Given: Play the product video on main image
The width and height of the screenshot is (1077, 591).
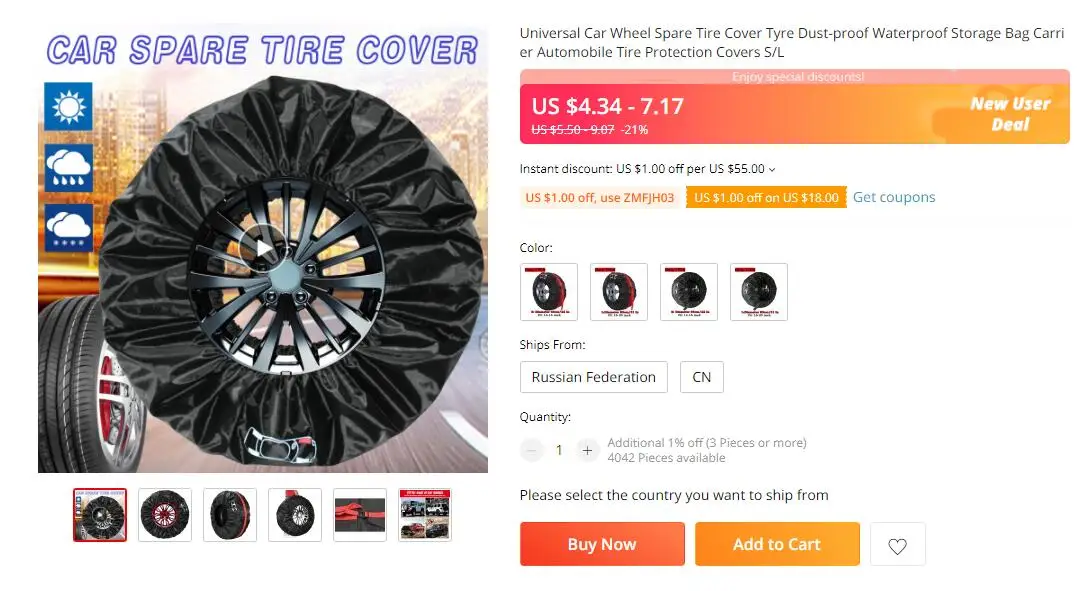Looking at the screenshot, I should (263, 247).
